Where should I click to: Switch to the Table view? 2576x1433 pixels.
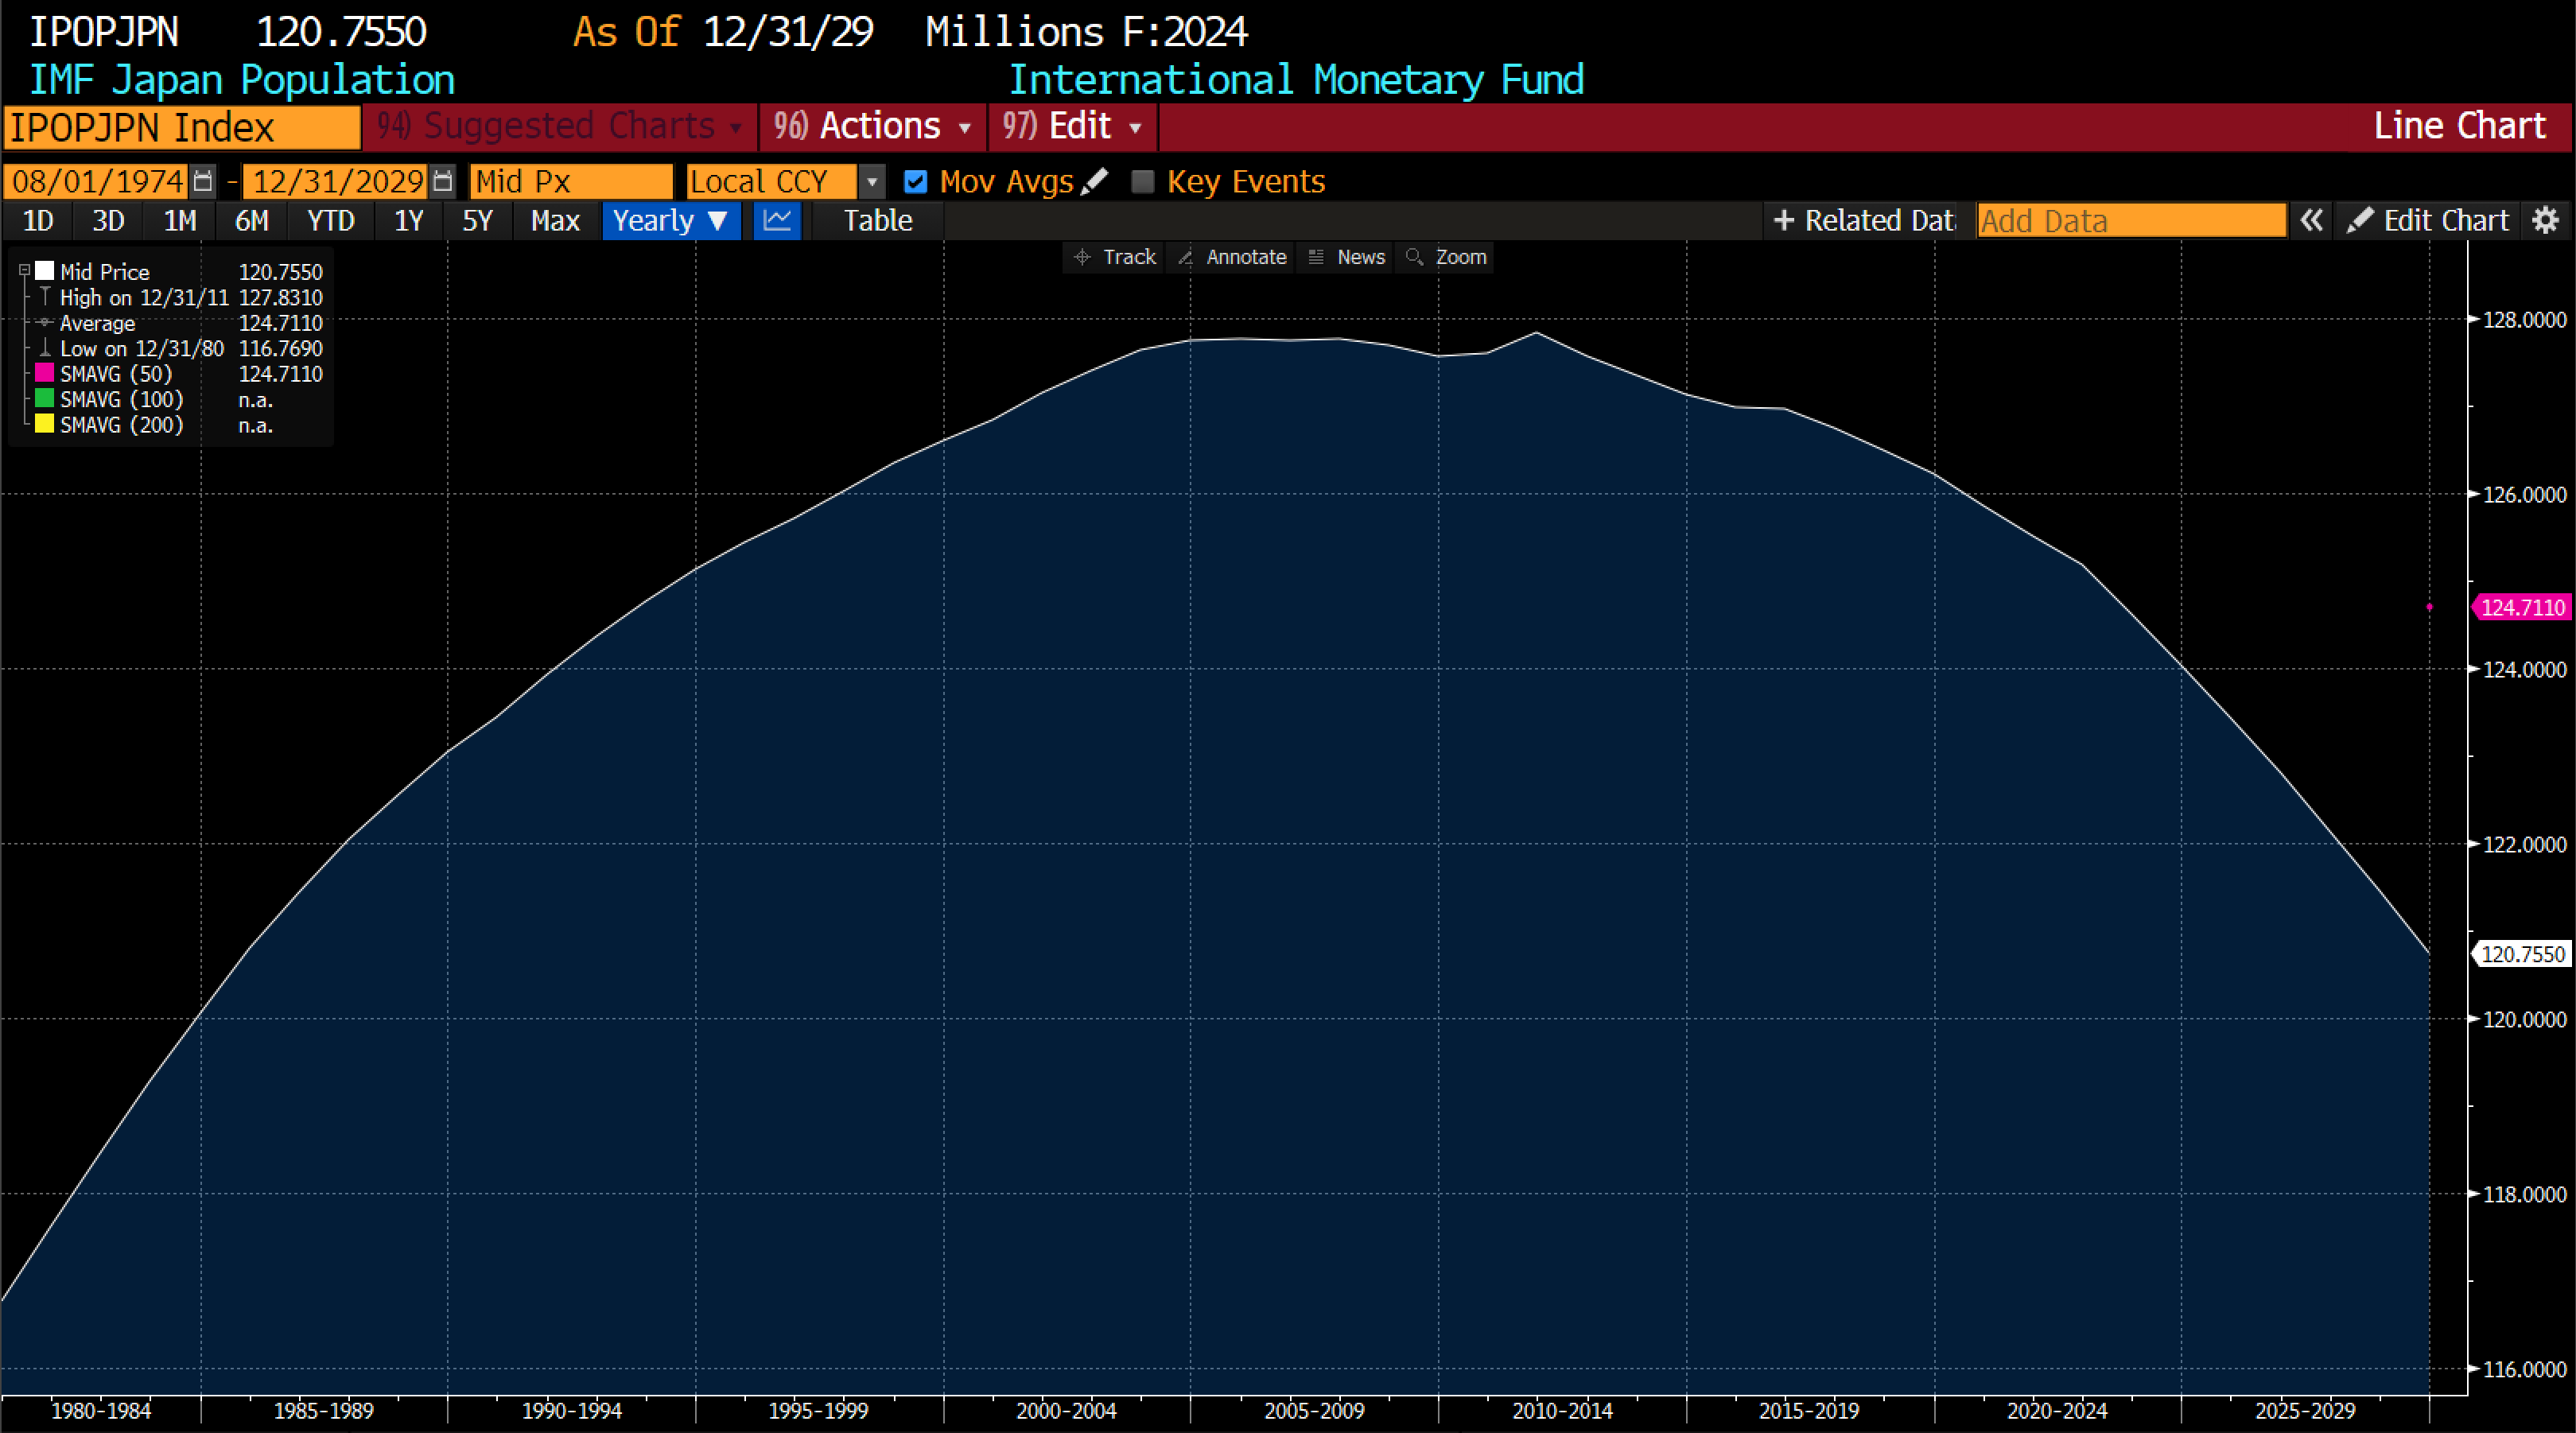[877, 220]
